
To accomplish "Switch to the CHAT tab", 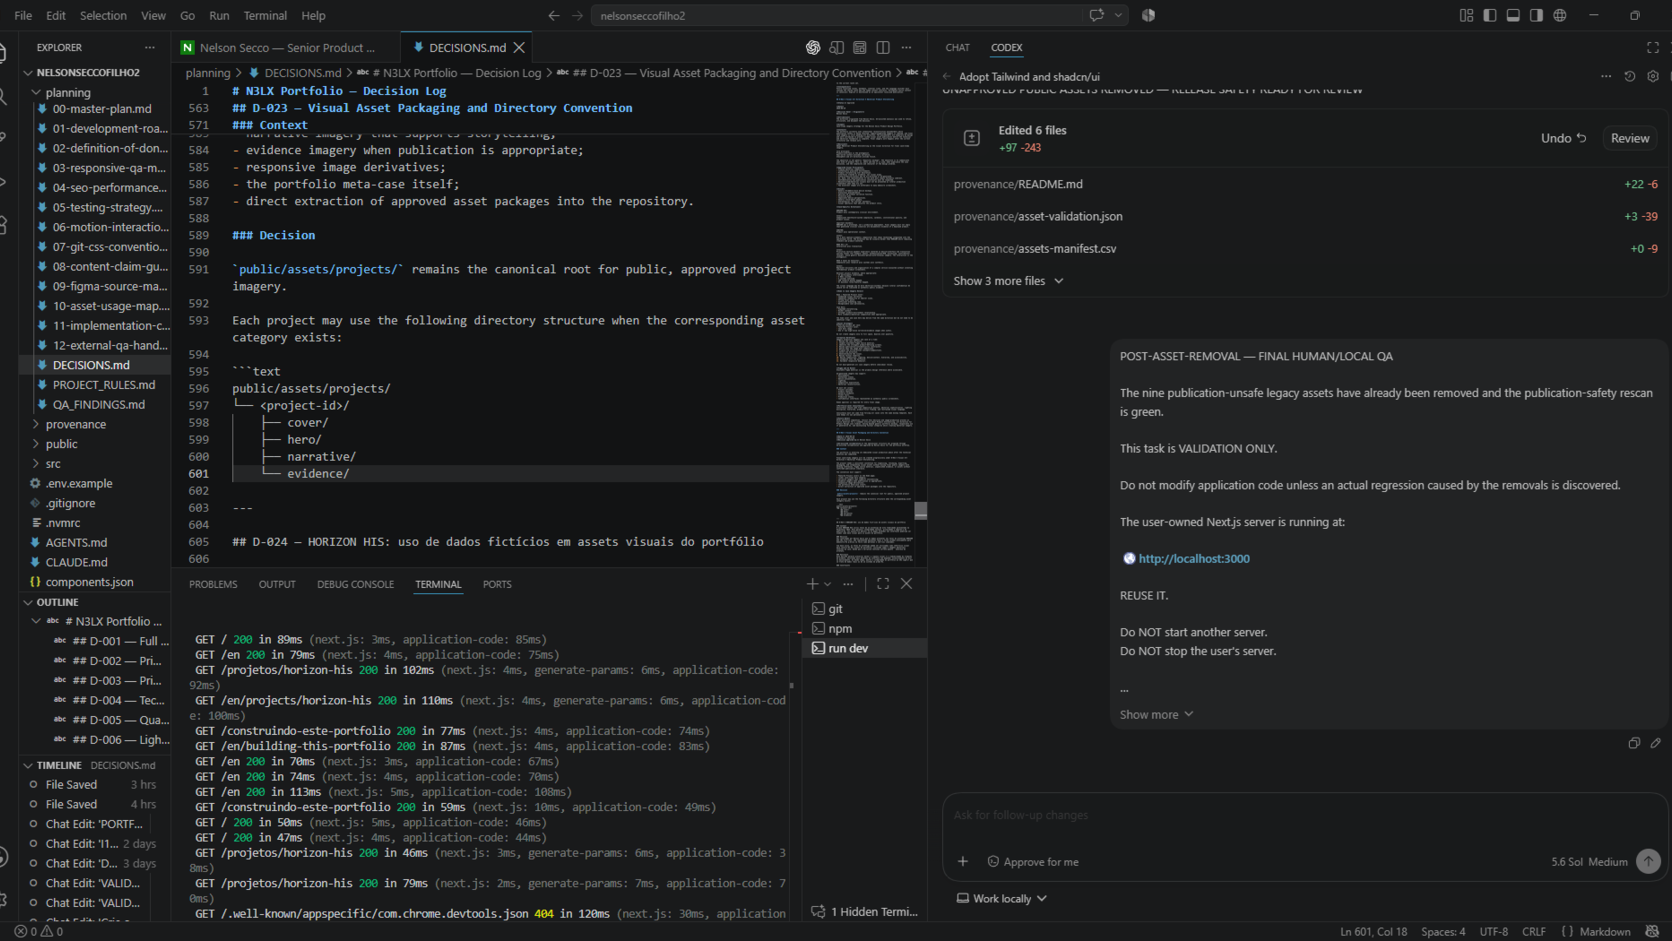I will pos(958,48).
